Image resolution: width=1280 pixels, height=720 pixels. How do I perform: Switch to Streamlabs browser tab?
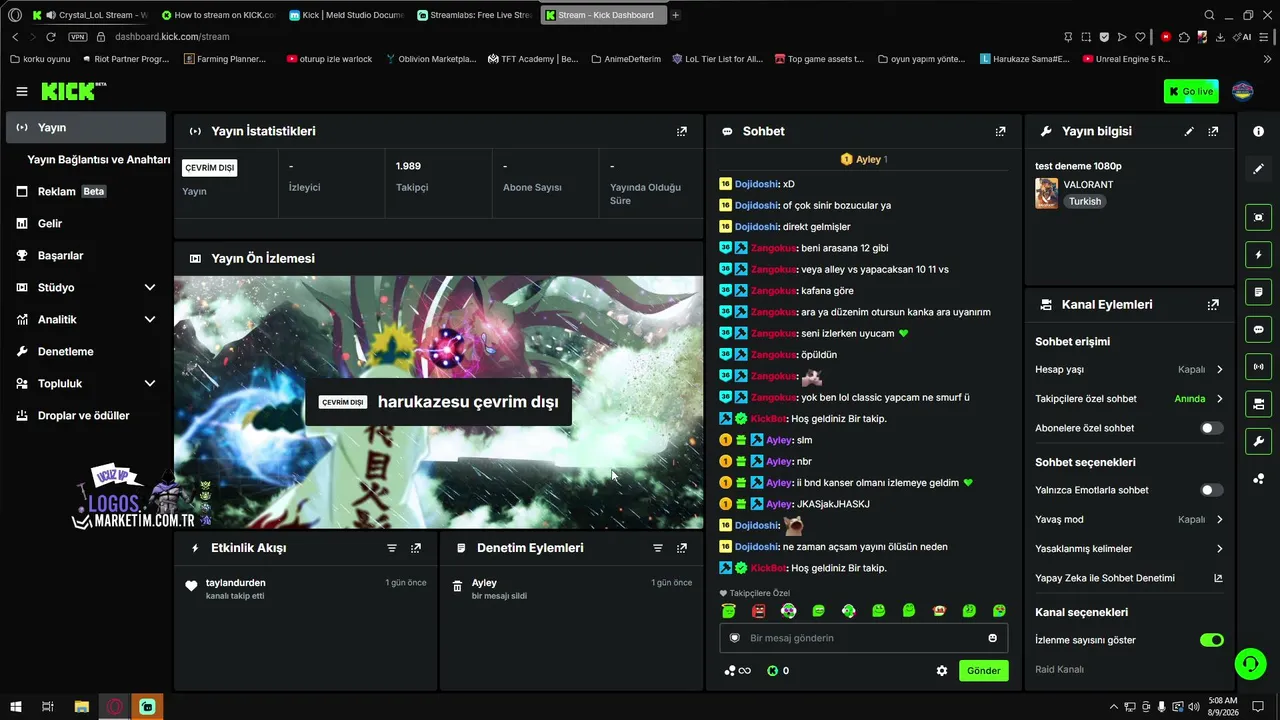click(475, 15)
